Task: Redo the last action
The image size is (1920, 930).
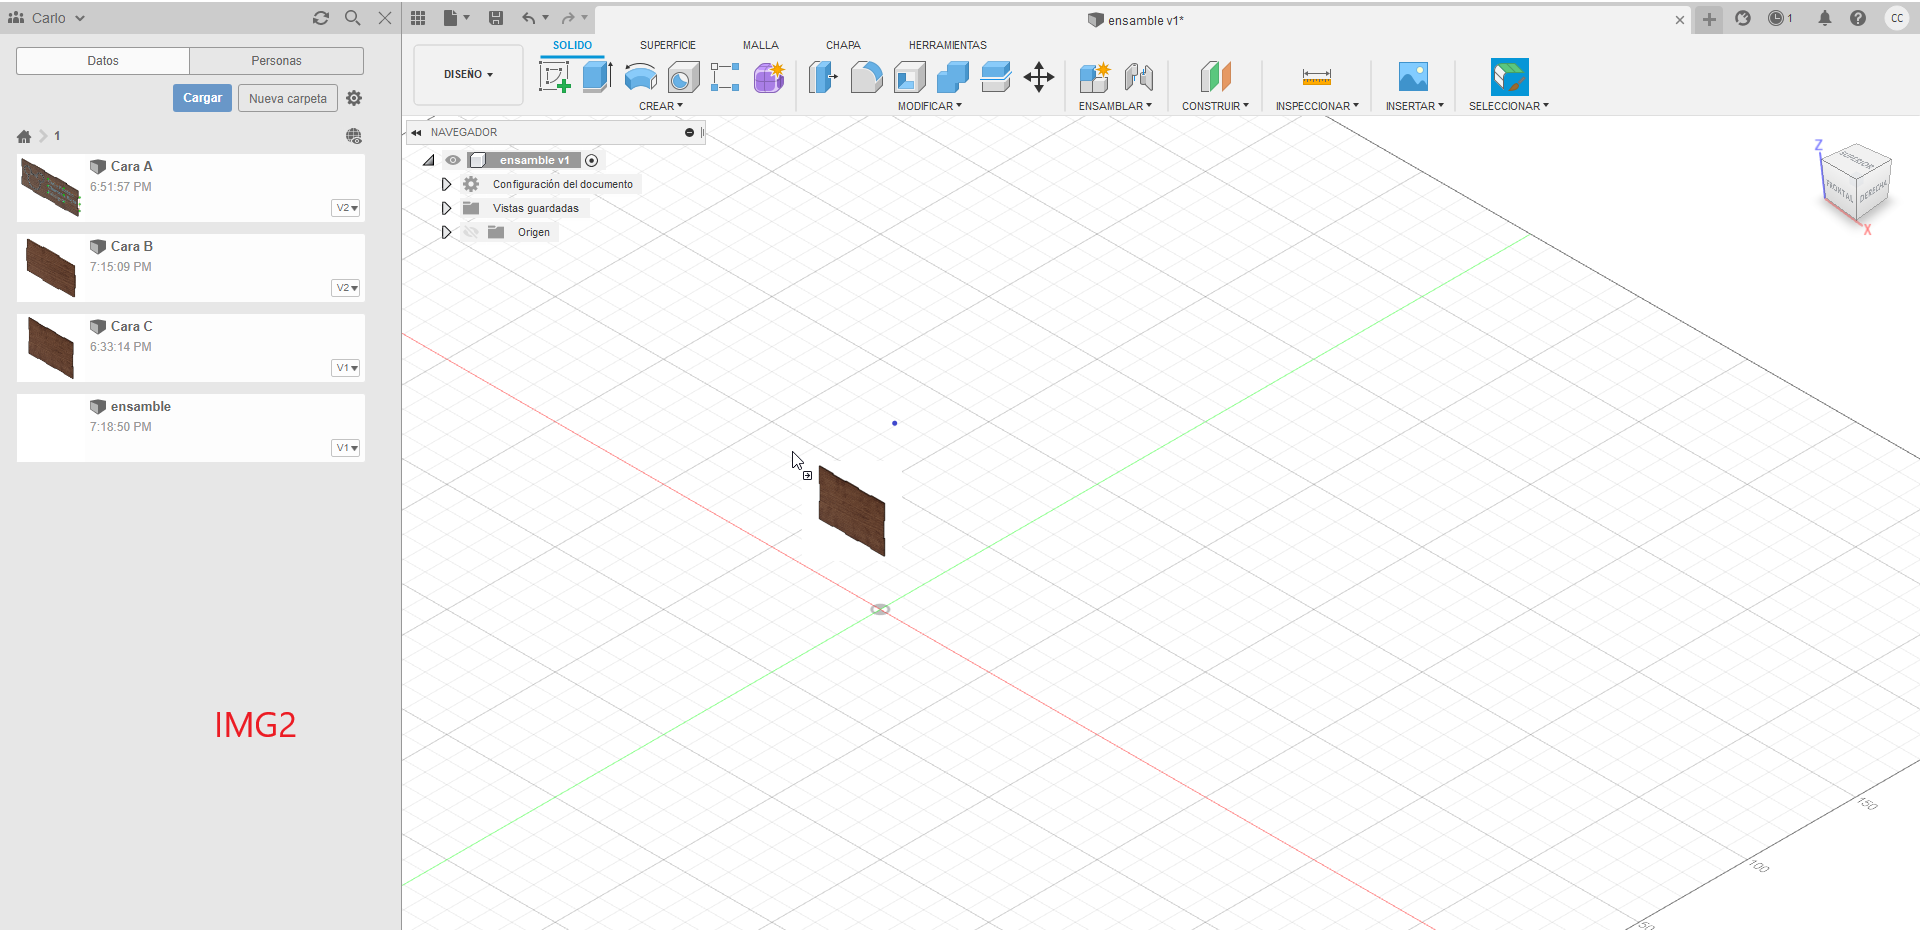Action: tap(568, 18)
